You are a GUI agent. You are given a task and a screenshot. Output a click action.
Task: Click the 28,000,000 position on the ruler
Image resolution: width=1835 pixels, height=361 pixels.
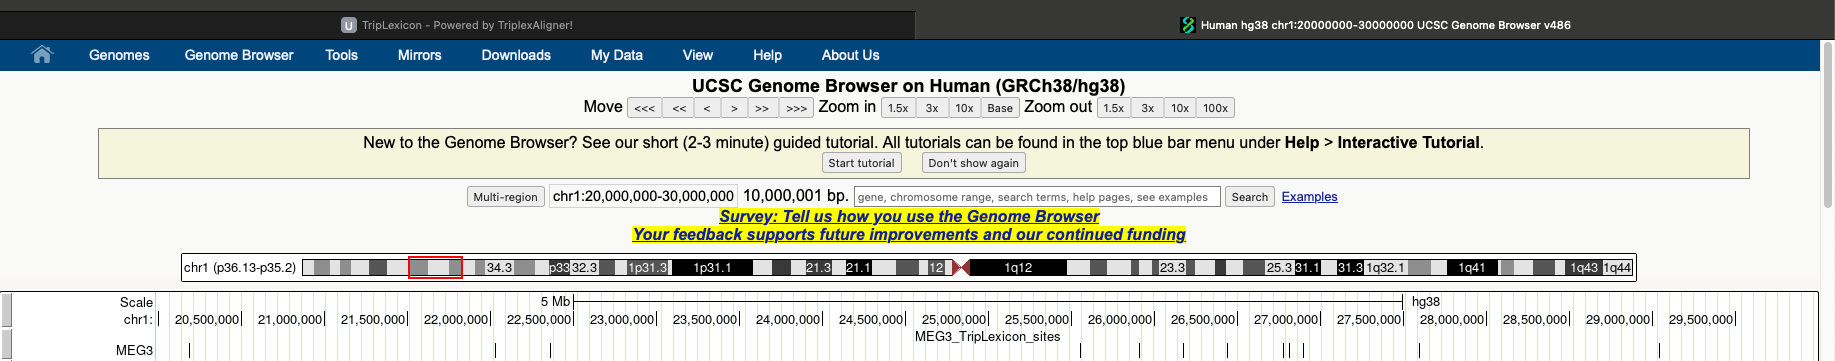coord(1452,320)
